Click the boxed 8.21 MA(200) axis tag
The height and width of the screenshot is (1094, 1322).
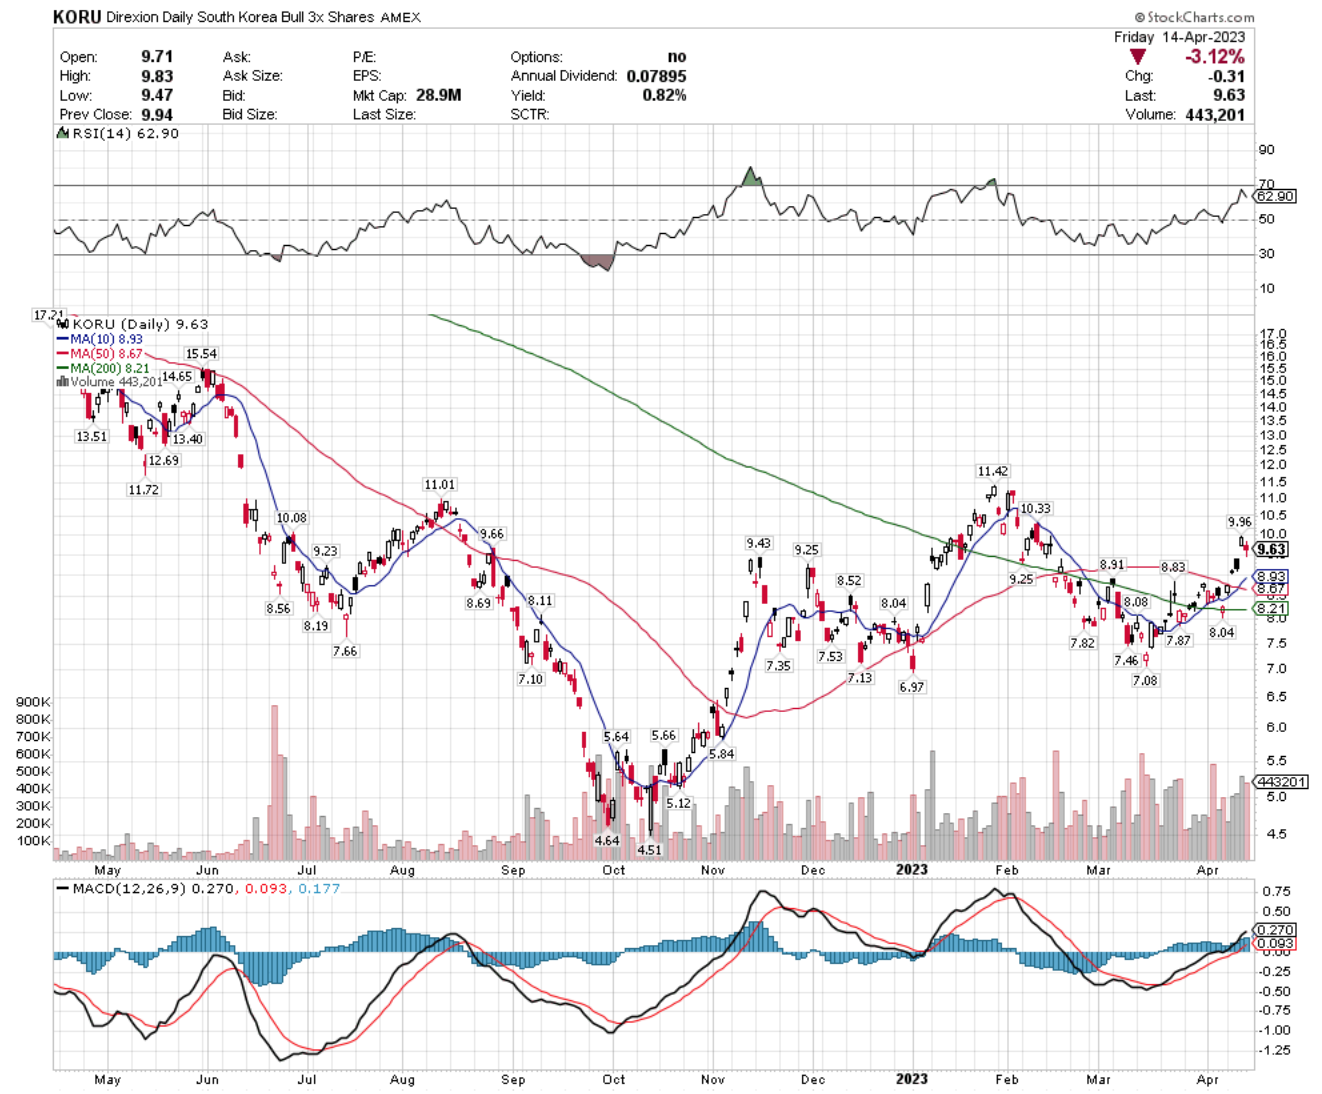[x=1271, y=608]
